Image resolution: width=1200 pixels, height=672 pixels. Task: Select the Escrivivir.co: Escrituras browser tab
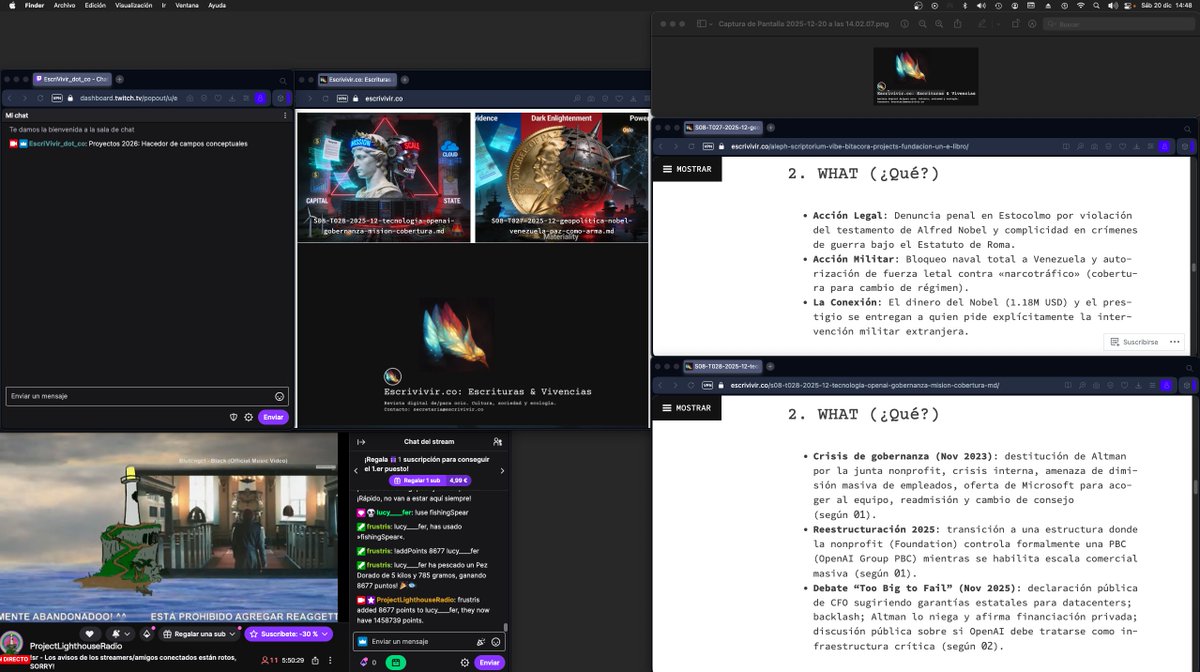[358, 79]
